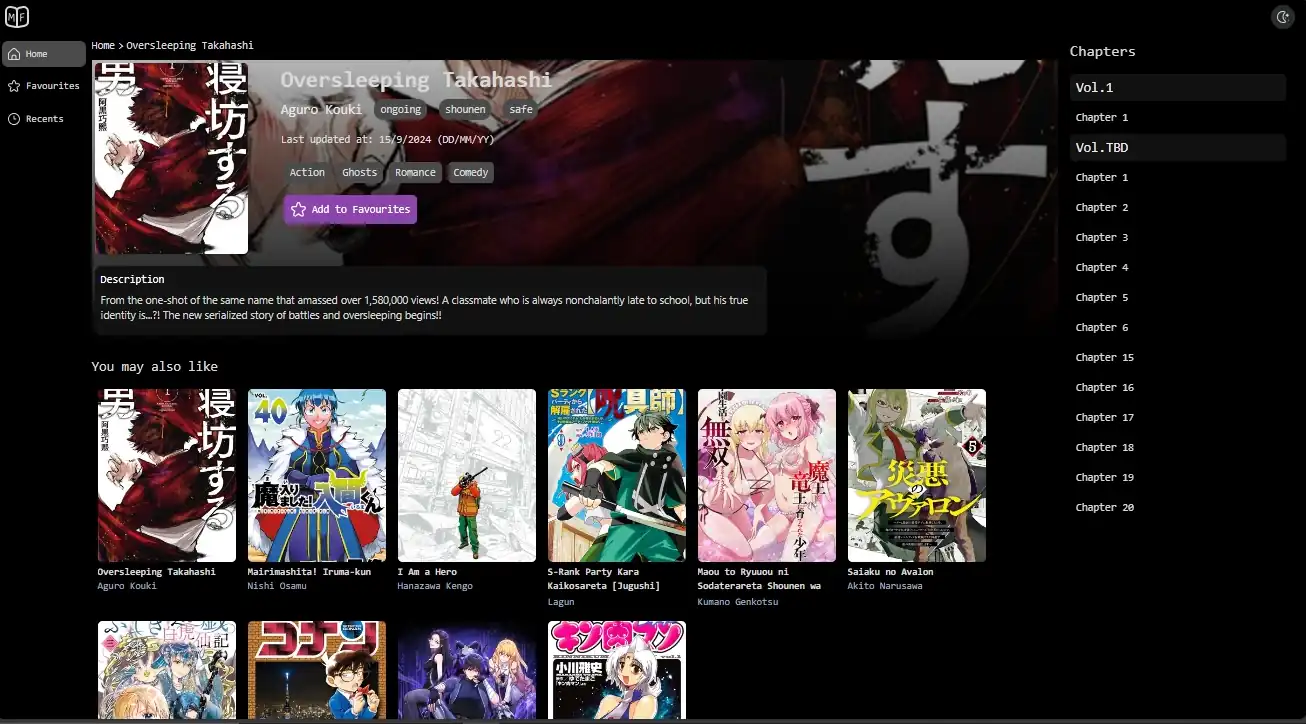Open Maou to Ryuuou ni Sodaterareta cover

coord(767,475)
